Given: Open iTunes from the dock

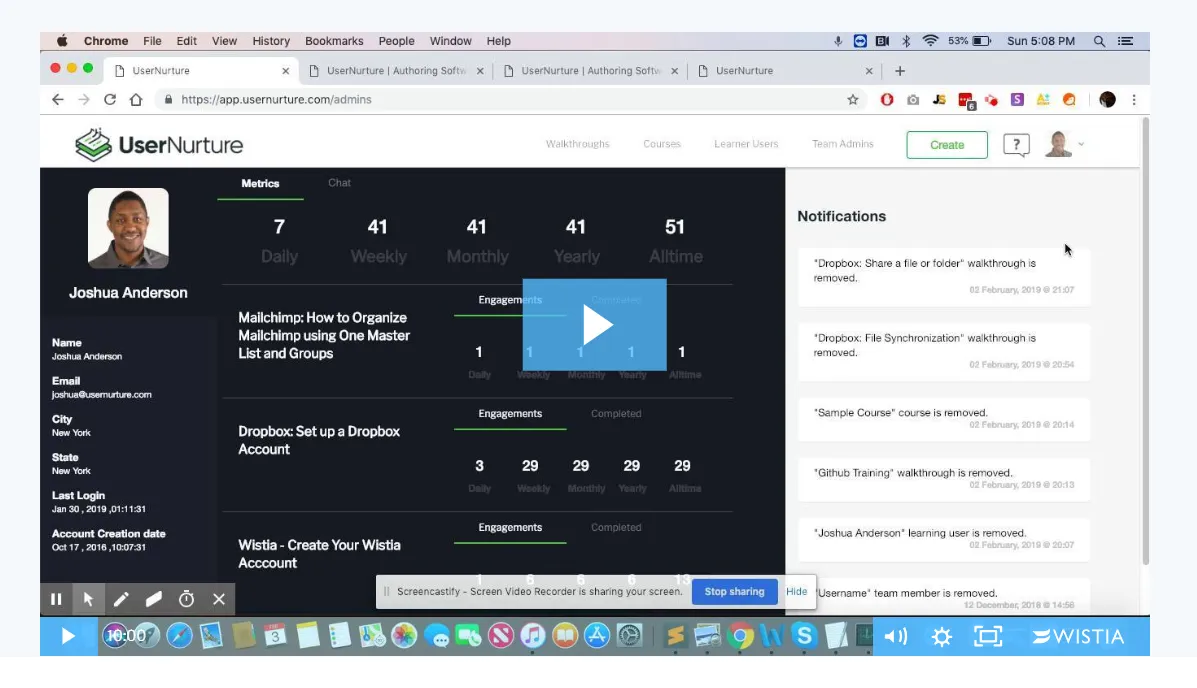Looking at the screenshot, I should pos(533,635).
